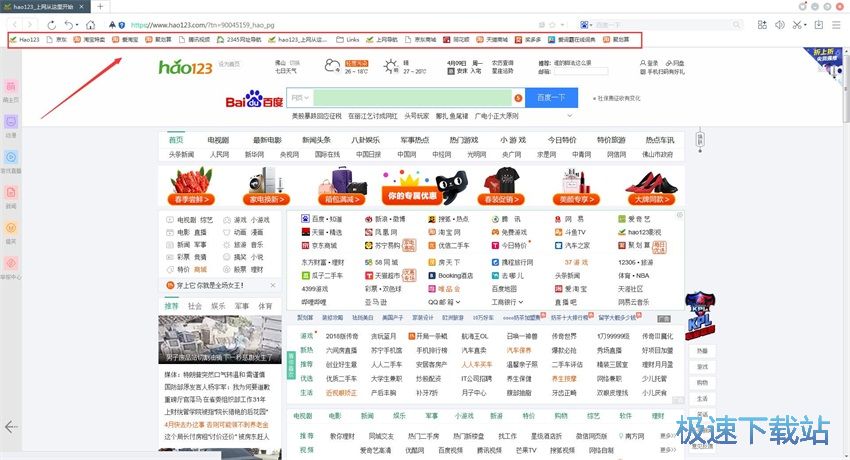
Task: Click the orange camera icon in Baidu search
Action: pos(518,98)
